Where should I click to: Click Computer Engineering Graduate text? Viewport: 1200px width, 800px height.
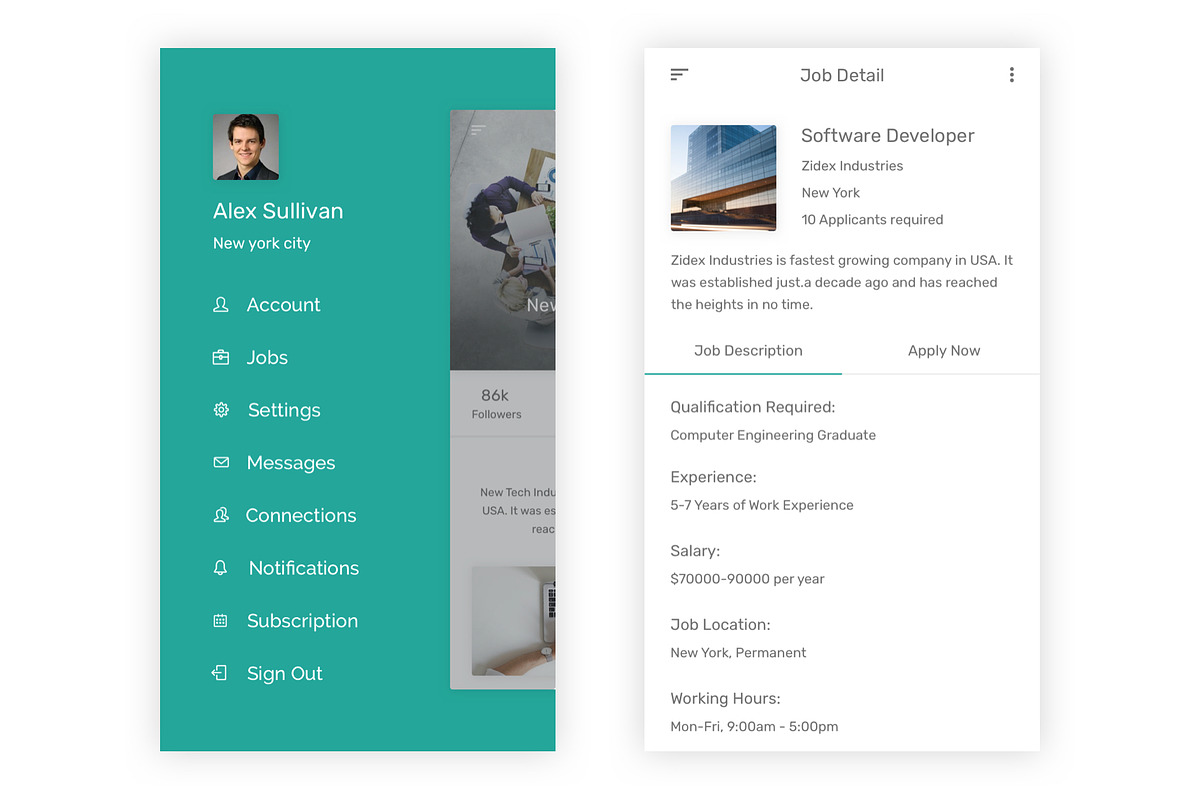773,435
